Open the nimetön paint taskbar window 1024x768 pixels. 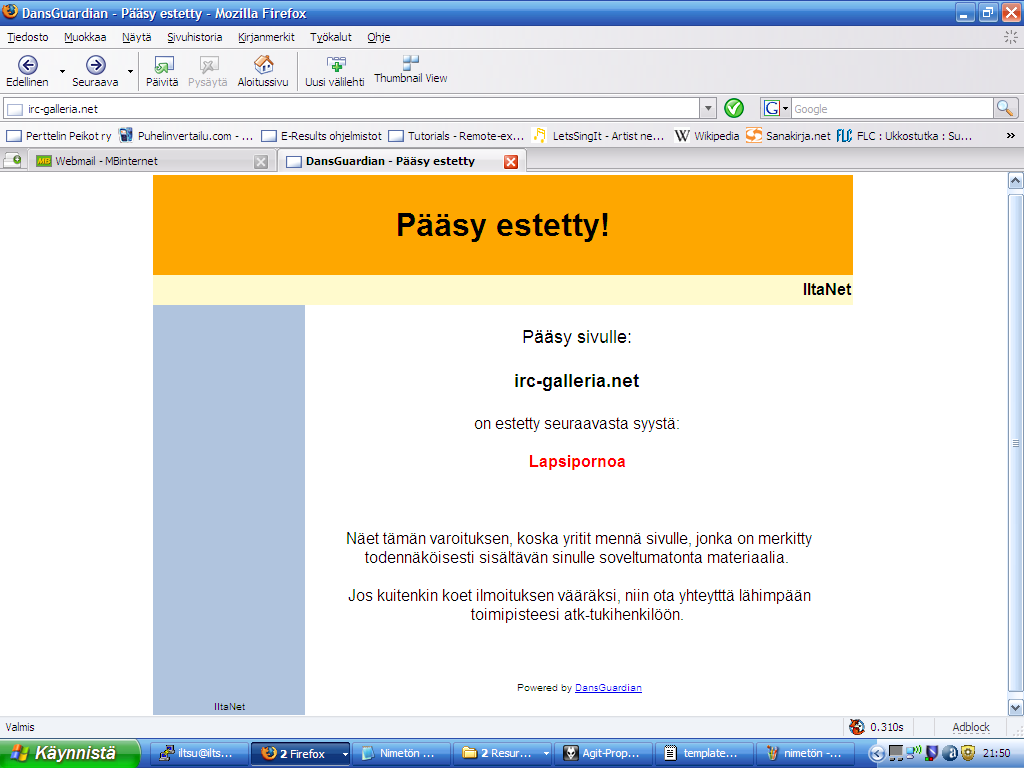[805, 754]
